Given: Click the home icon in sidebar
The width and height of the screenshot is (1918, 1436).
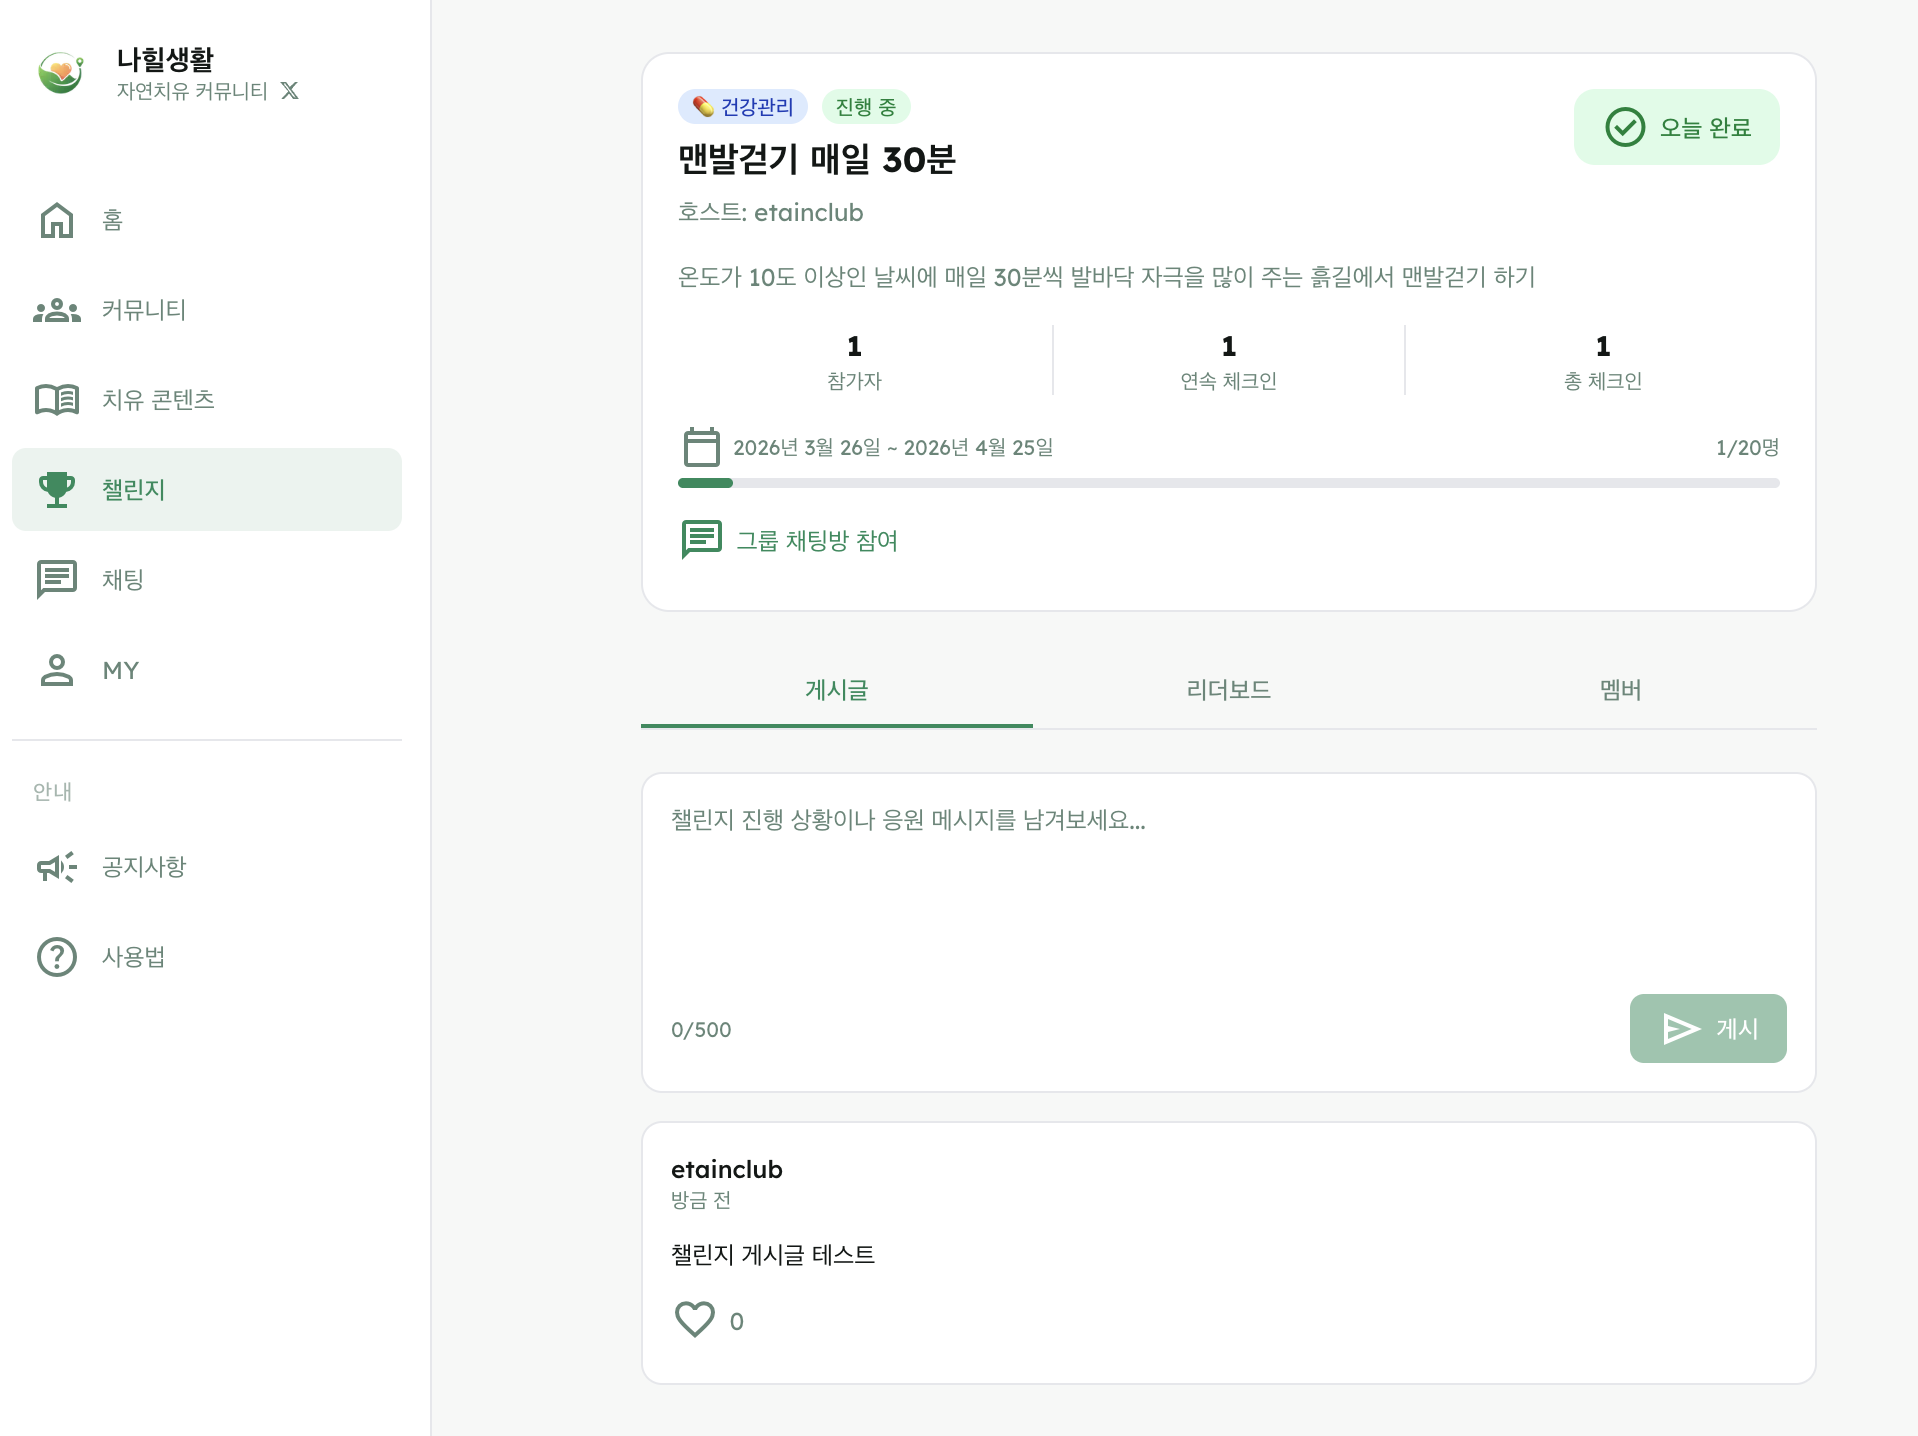Looking at the screenshot, I should click(x=57, y=220).
